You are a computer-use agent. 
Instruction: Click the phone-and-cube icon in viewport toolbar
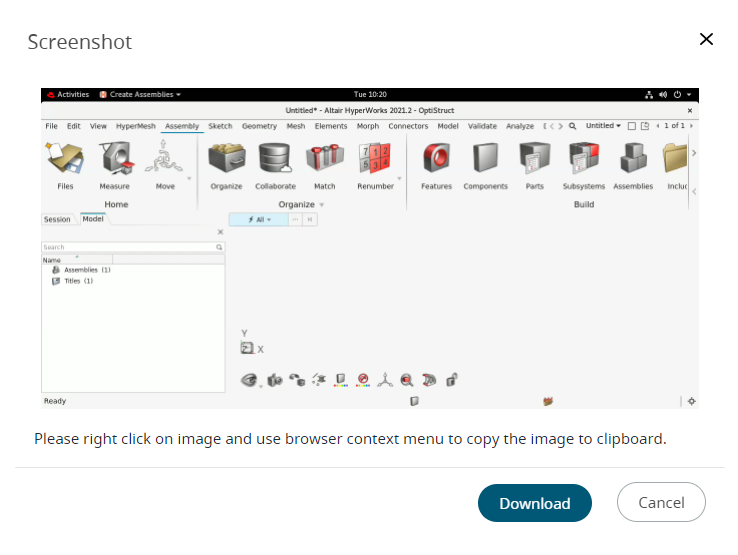(297, 380)
